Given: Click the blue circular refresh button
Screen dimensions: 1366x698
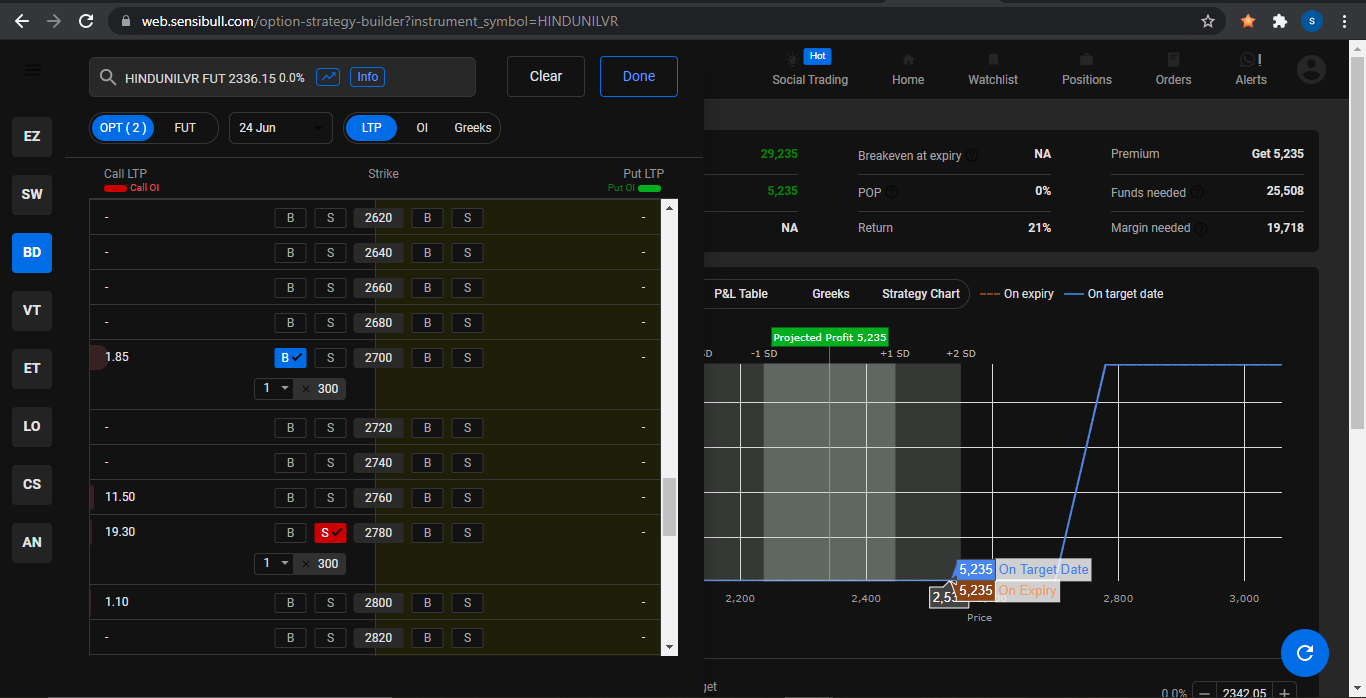Looking at the screenshot, I should coord(1305,654).
